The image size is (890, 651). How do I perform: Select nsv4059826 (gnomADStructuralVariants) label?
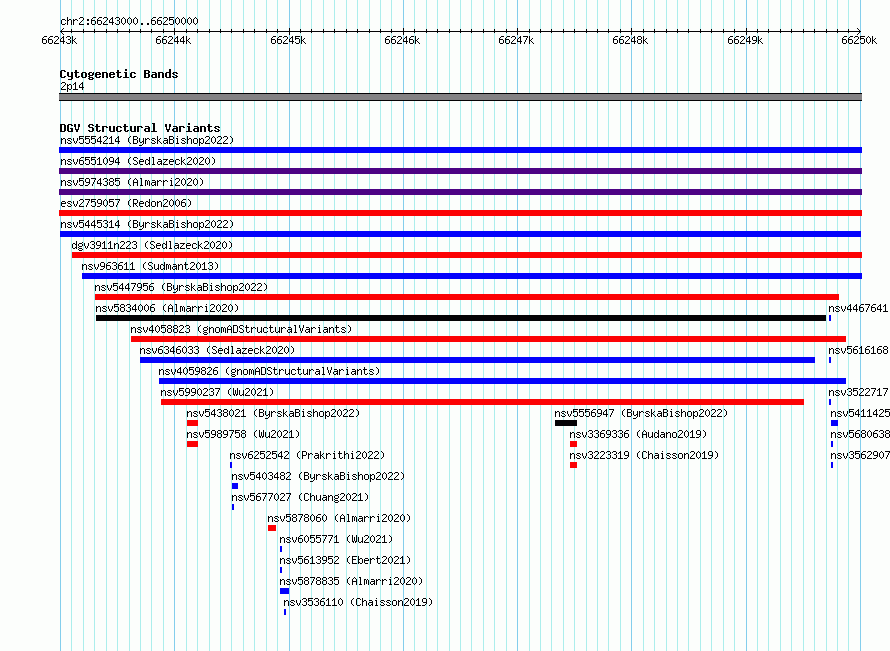click(269, 371)
